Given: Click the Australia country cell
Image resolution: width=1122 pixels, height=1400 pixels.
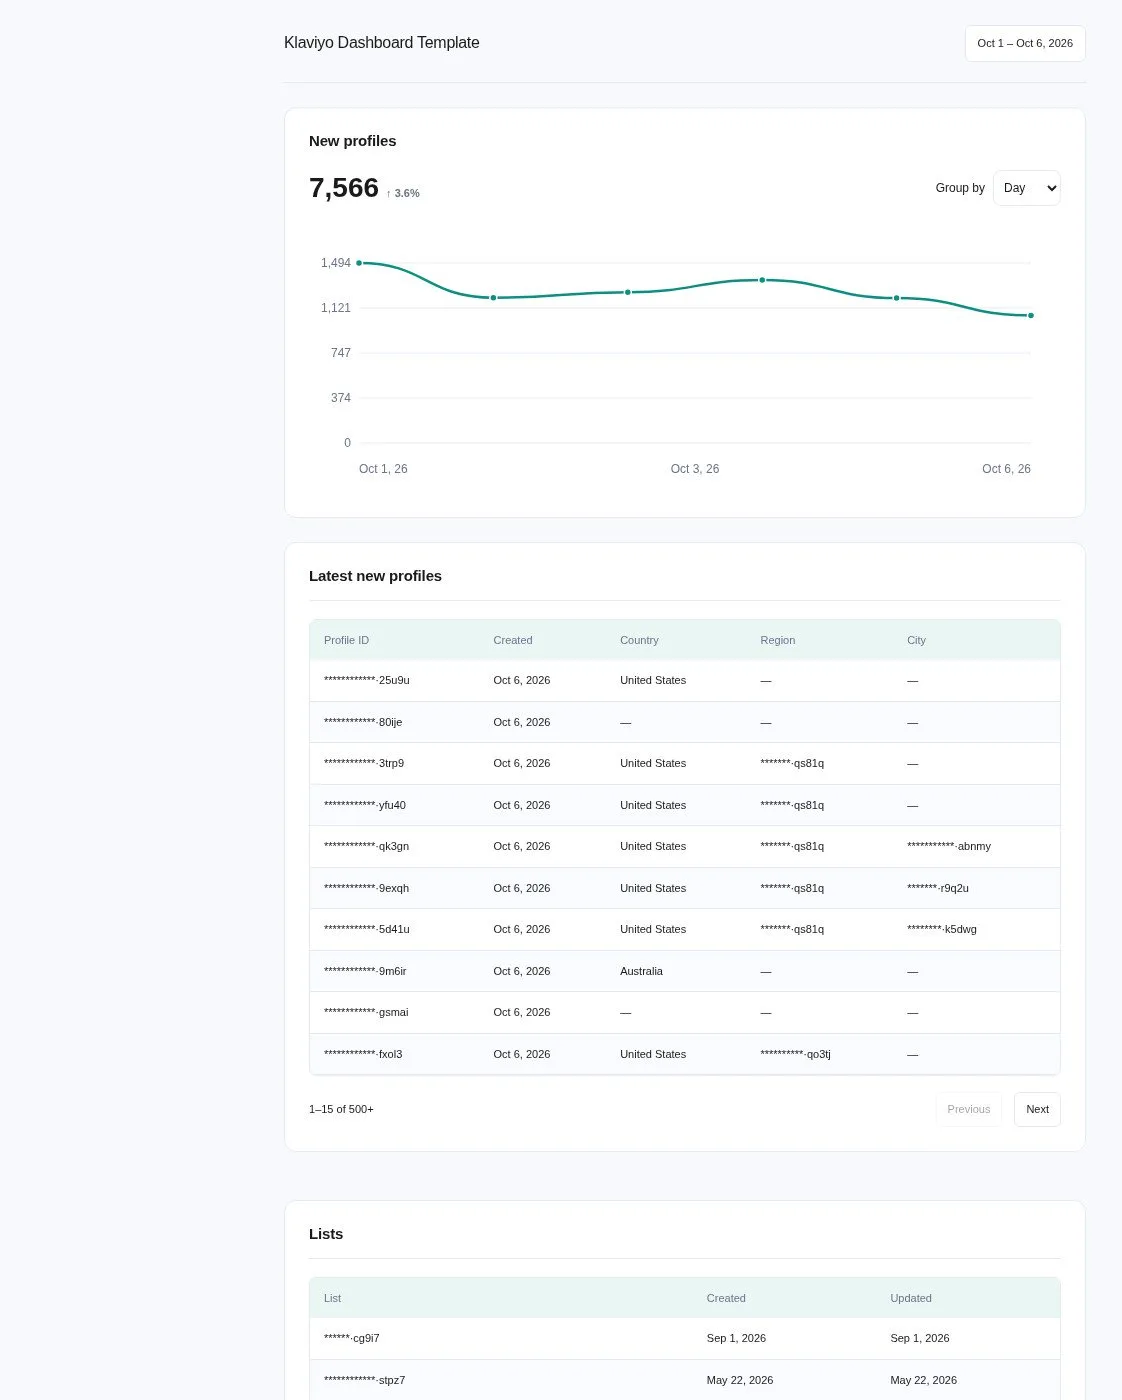Looking at the screenshot, I should pyautogui.click(x=641, y=971).
